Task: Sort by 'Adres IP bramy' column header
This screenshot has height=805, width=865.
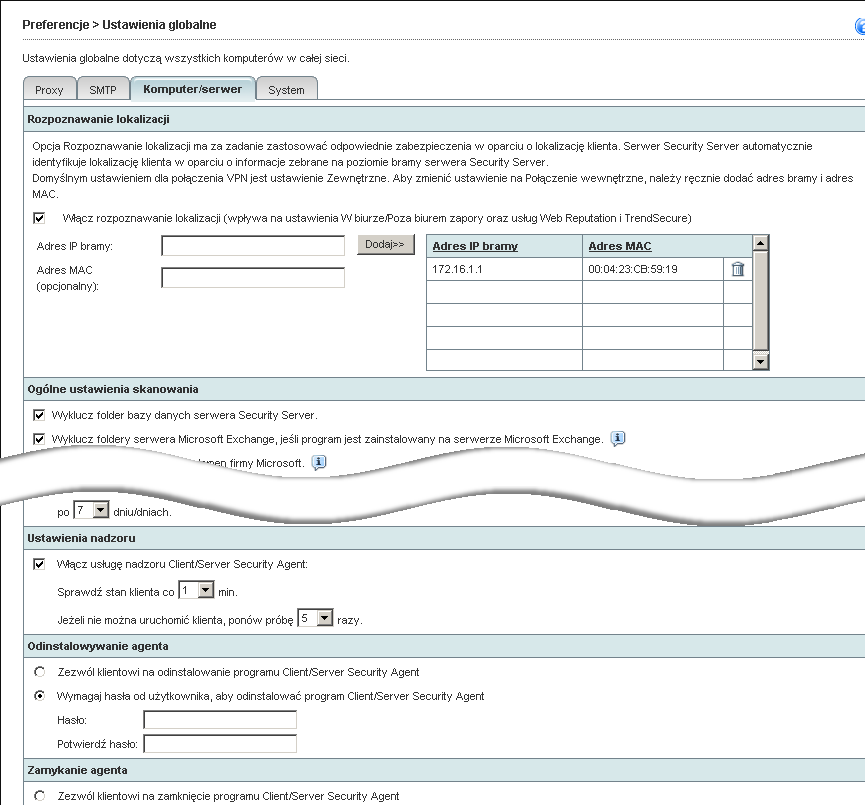Action: click(x=475, y=246)
